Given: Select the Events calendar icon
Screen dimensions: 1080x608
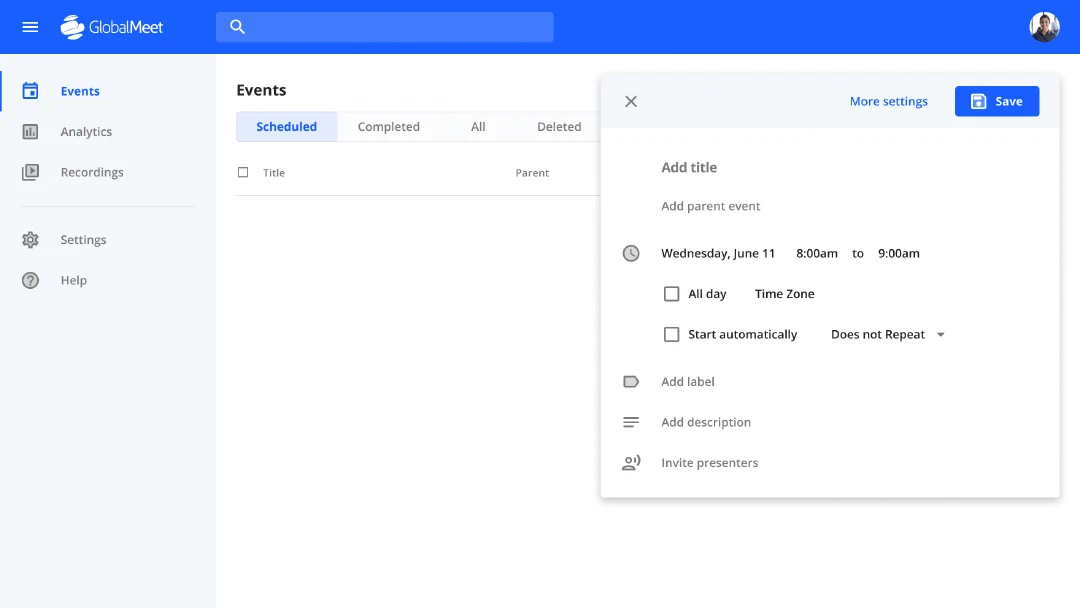Looking at the screenshot, I should (x=30, y=91).
